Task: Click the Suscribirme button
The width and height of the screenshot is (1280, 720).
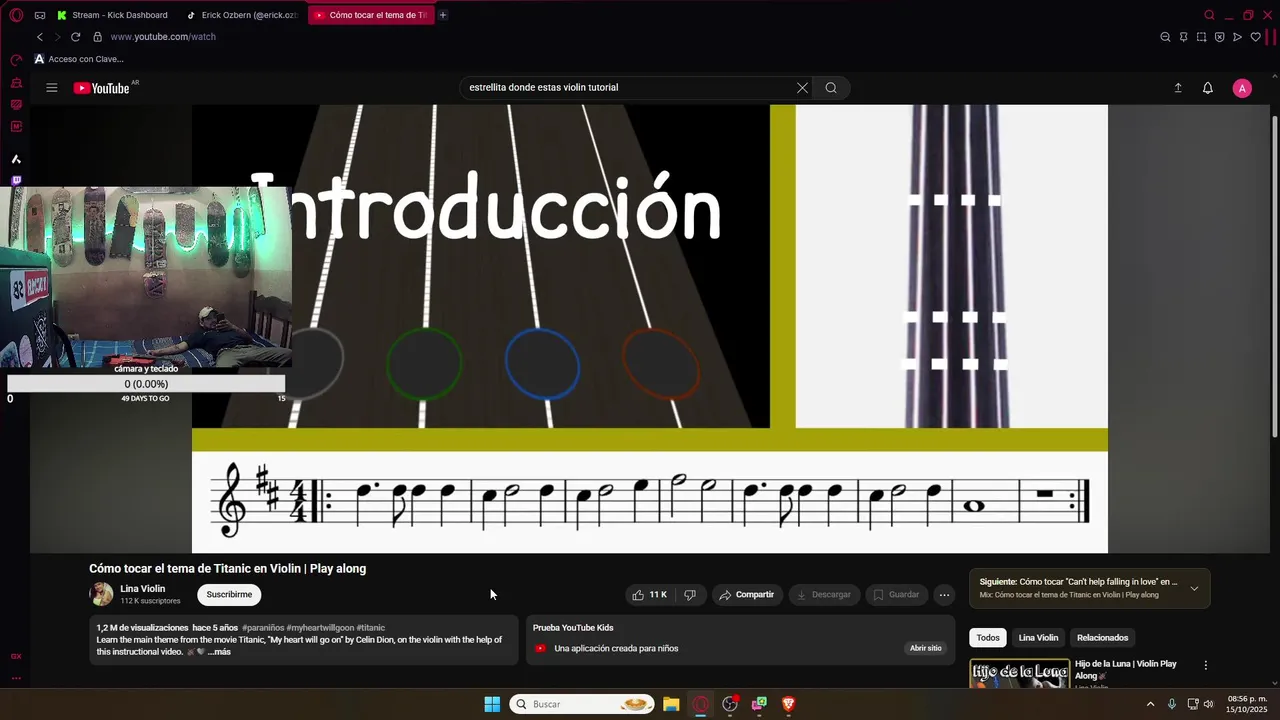Action: tap(229, 595)
